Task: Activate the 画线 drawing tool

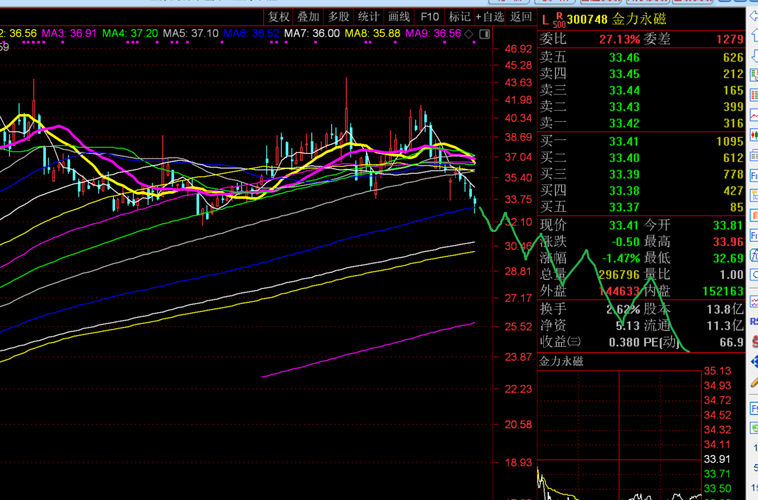Action: (399, 17)
